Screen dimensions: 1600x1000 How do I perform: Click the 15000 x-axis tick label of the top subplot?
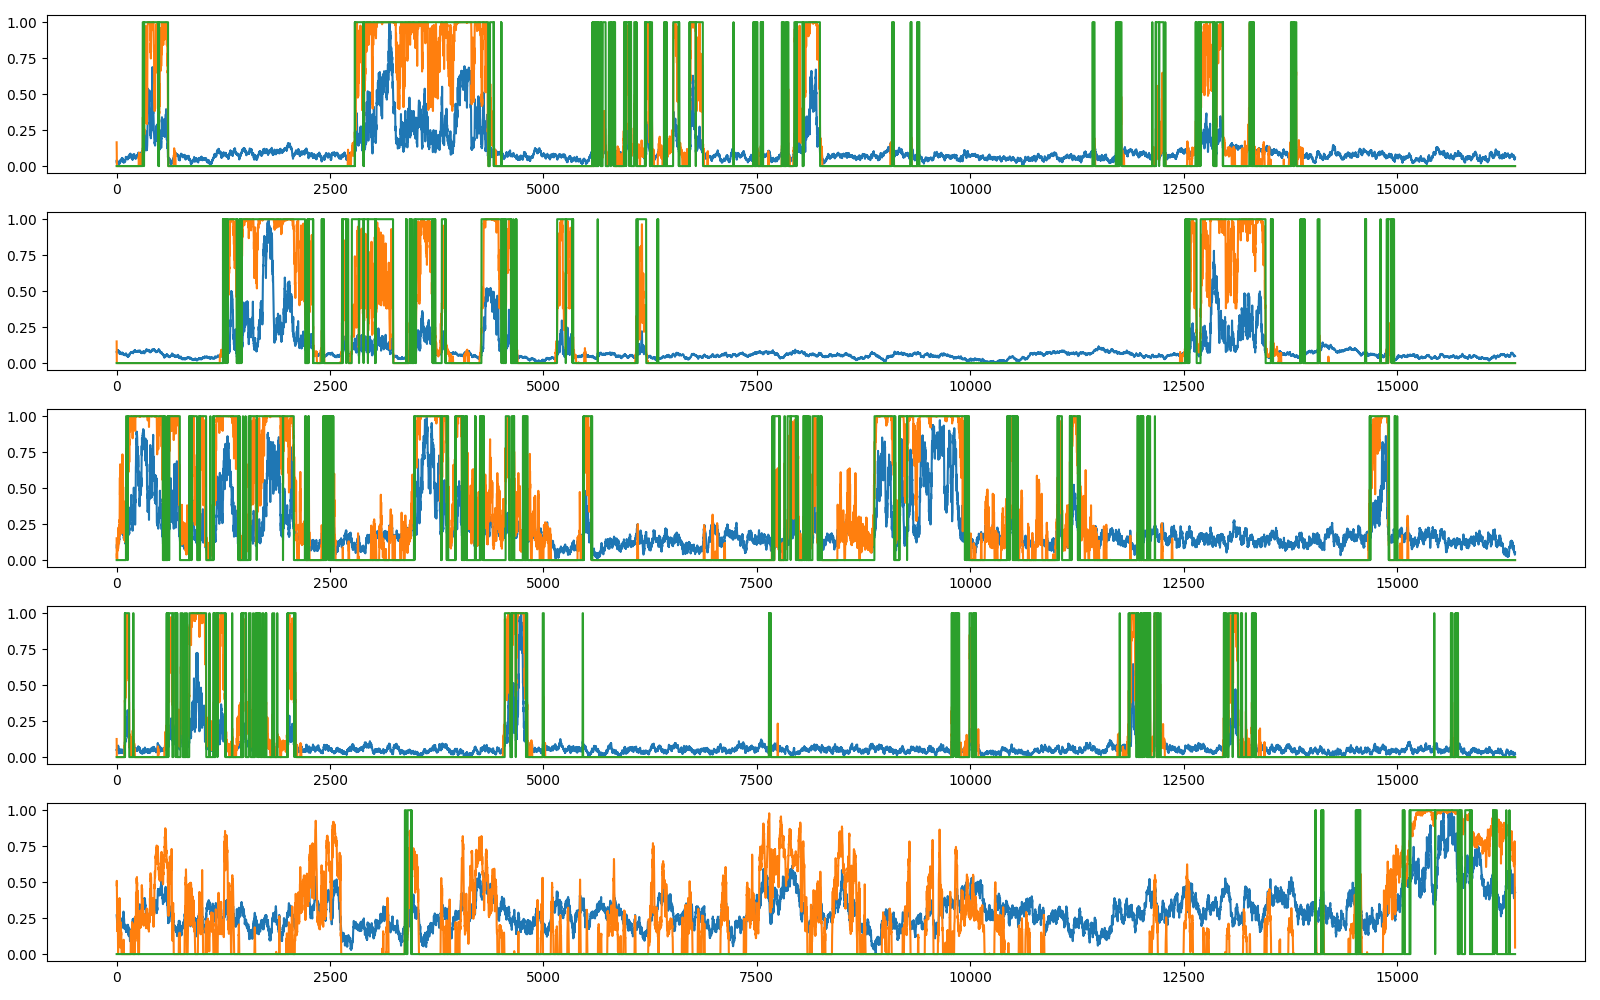(x=1397, y=189)
